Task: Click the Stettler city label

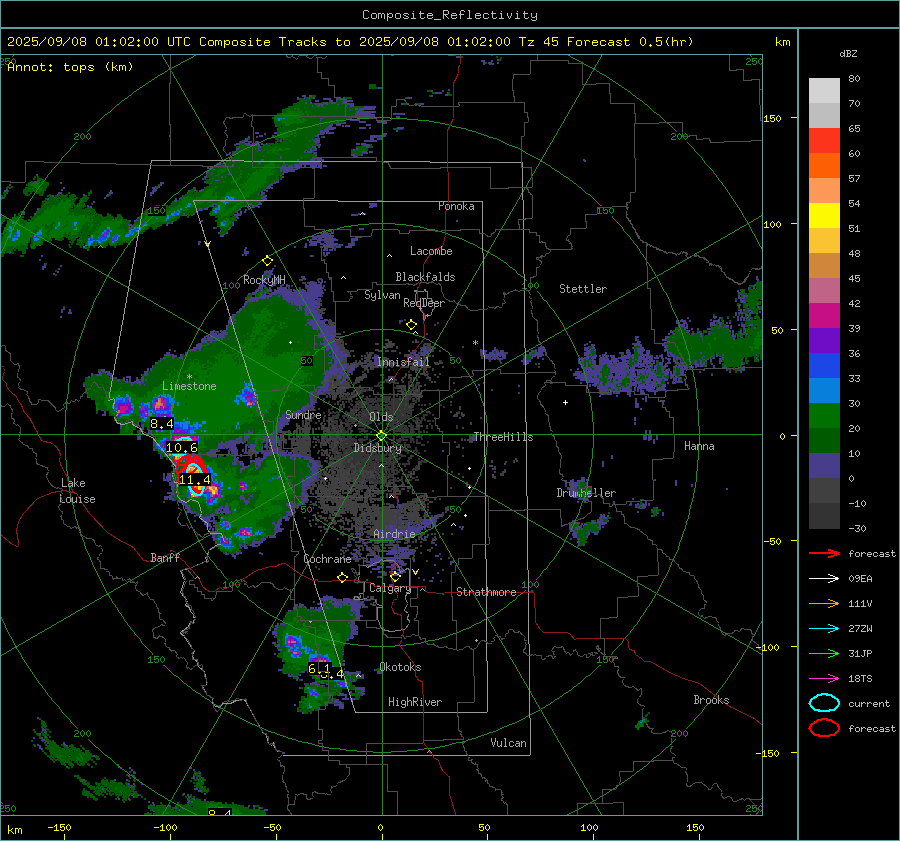Action: 583,289
